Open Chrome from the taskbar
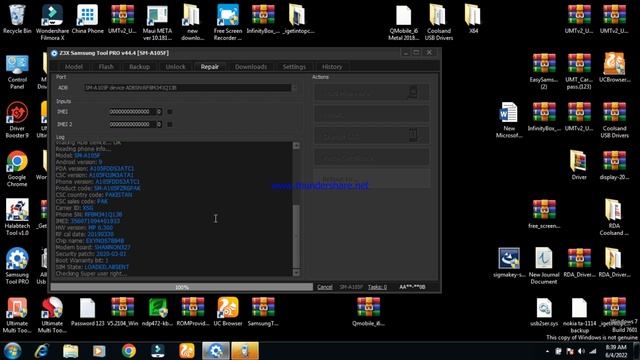Viewport: 640px width, 360px height. point(129,351)
